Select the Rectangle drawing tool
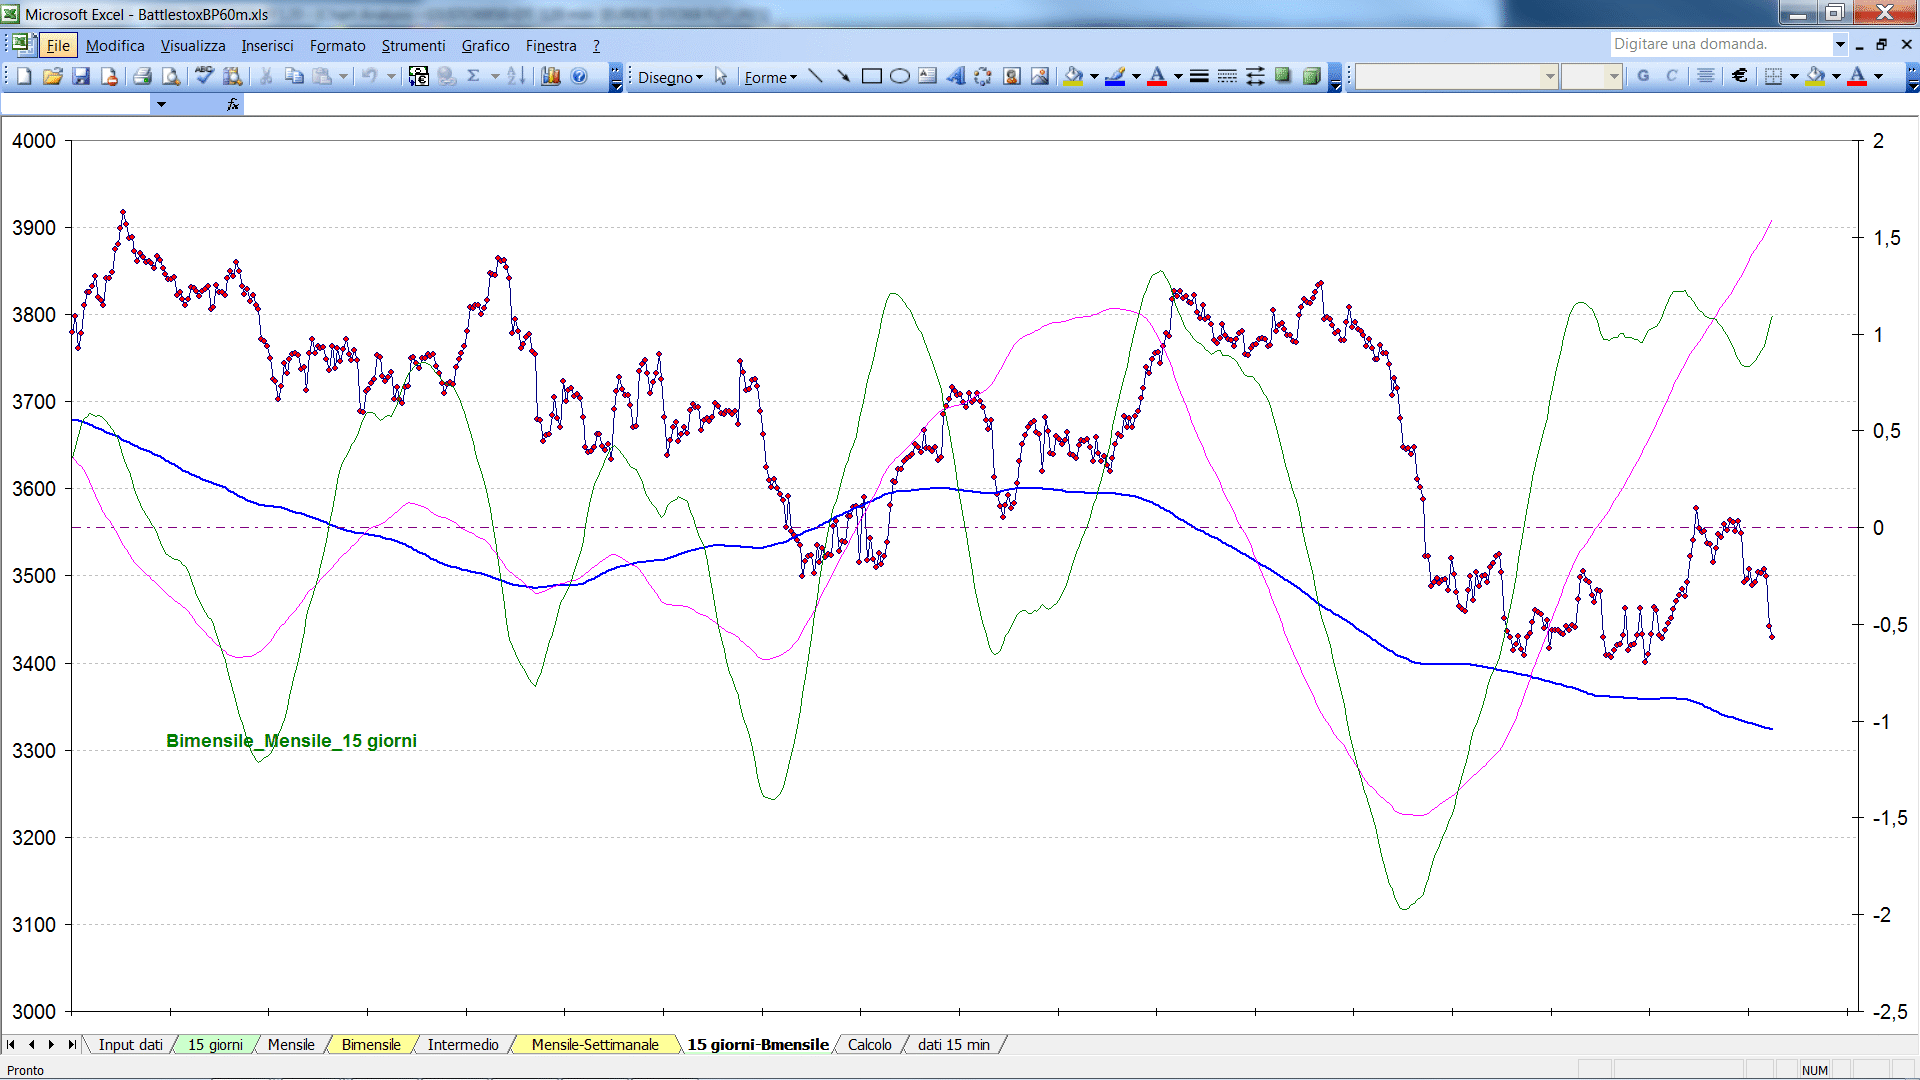Image resolution: width=1920 pixels, height=1080 pixels. tap(871, 76)
